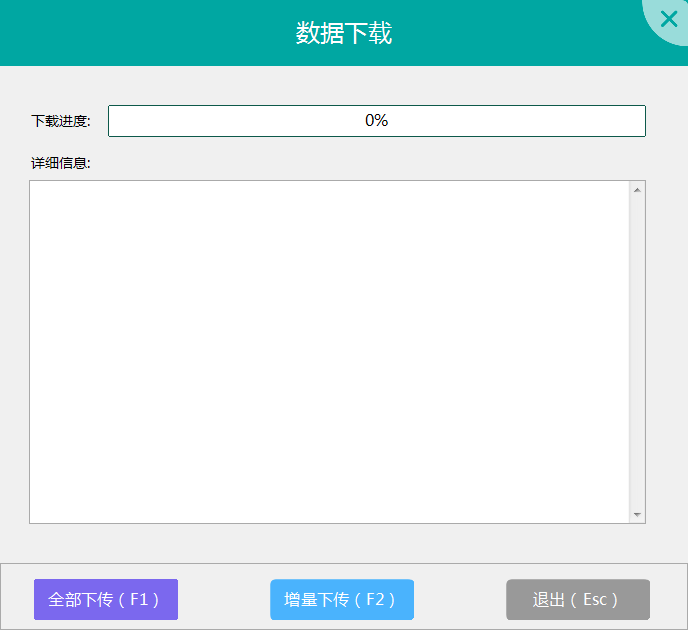Click the 下载进度 progress bar at 0%
The image size is (688, 630).
377,121
